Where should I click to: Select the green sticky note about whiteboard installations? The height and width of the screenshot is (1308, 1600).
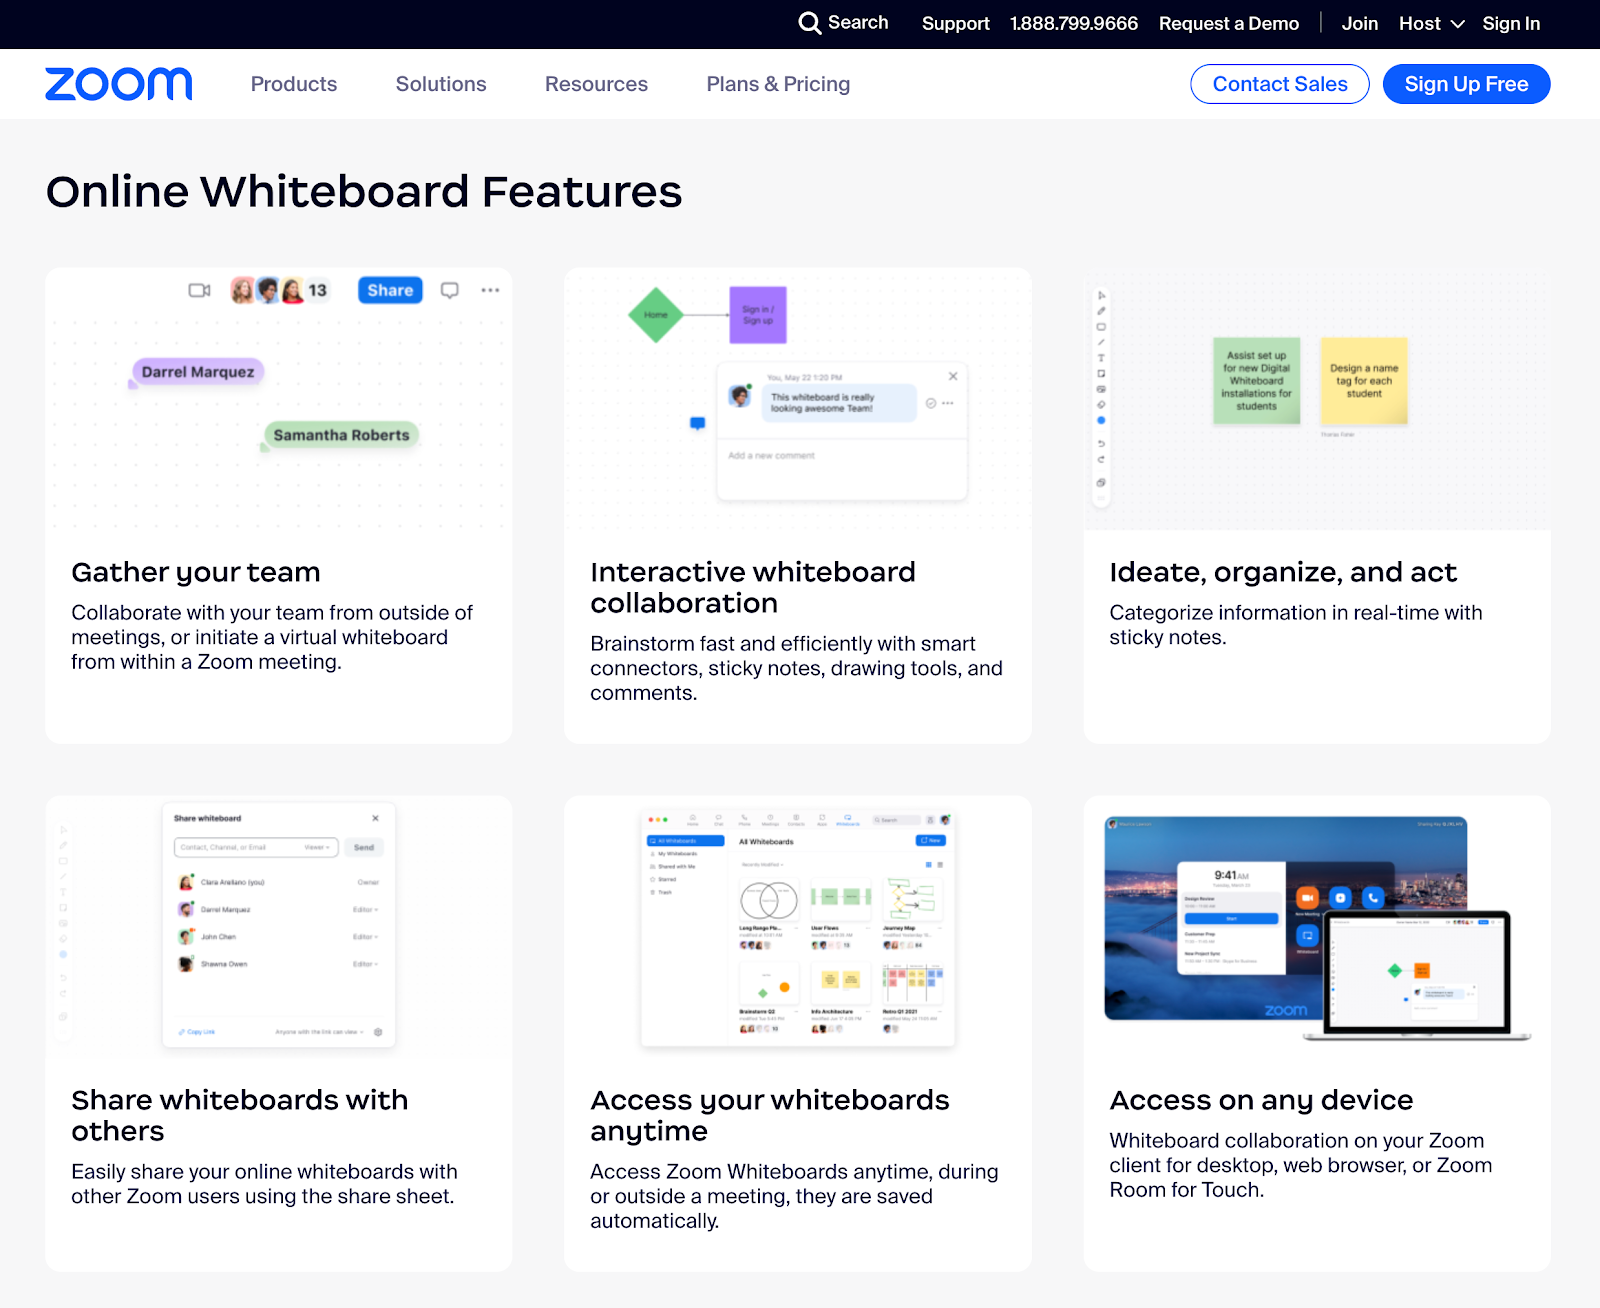pyautogui.click(x=1257, y=381)
